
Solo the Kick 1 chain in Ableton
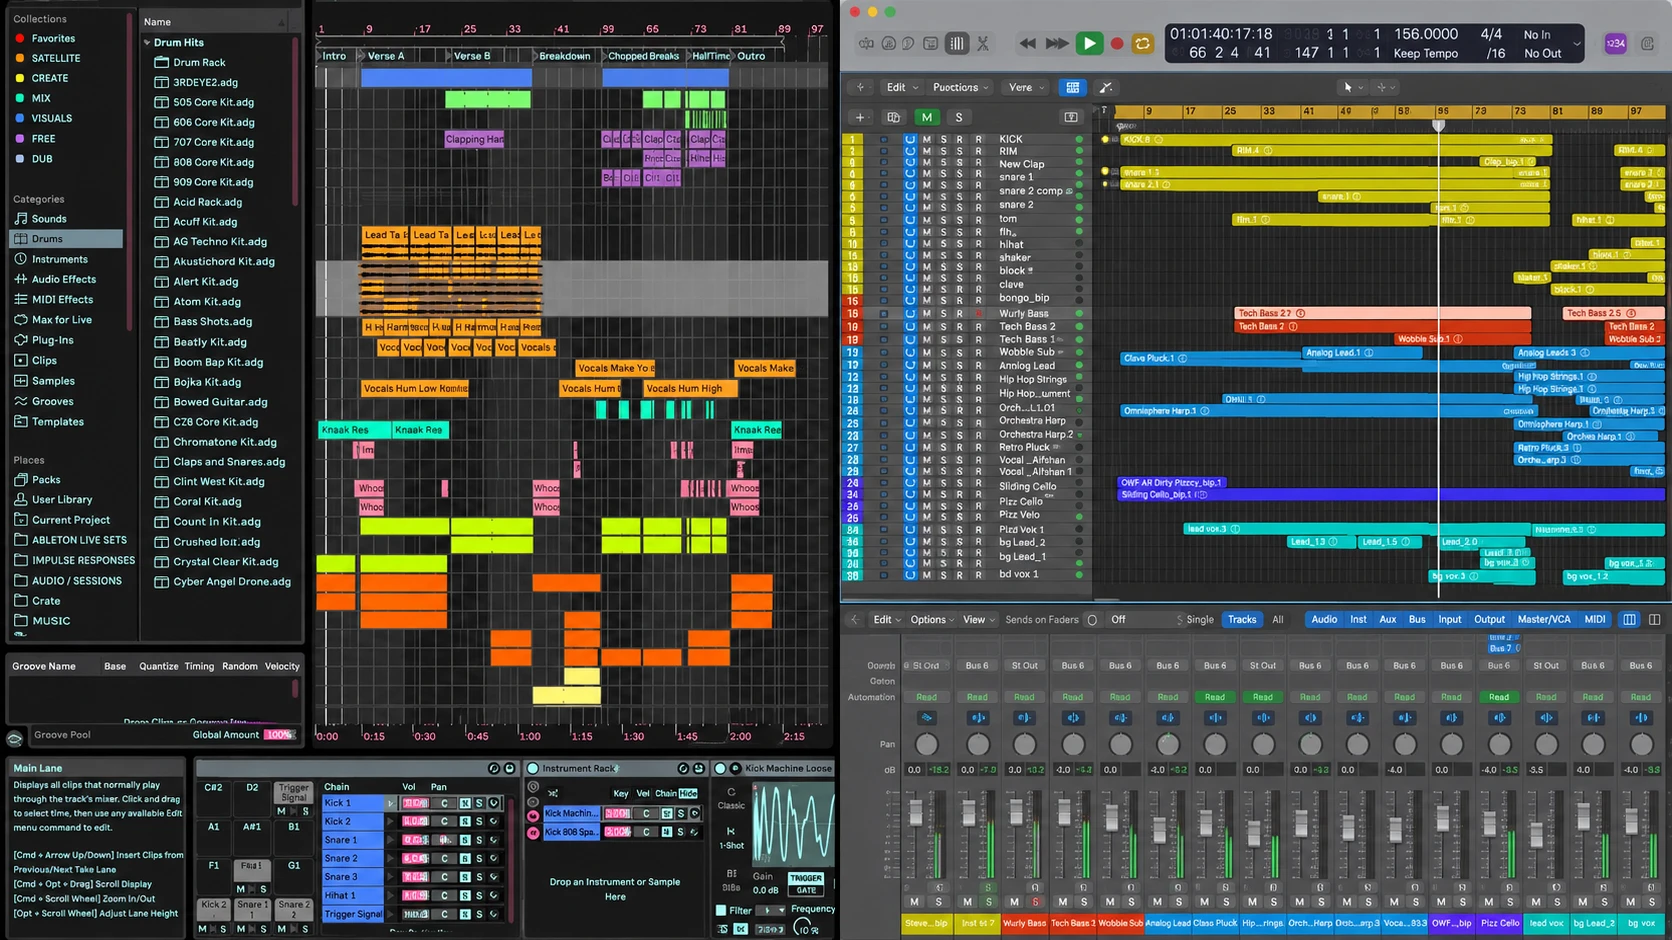(479, 803)
